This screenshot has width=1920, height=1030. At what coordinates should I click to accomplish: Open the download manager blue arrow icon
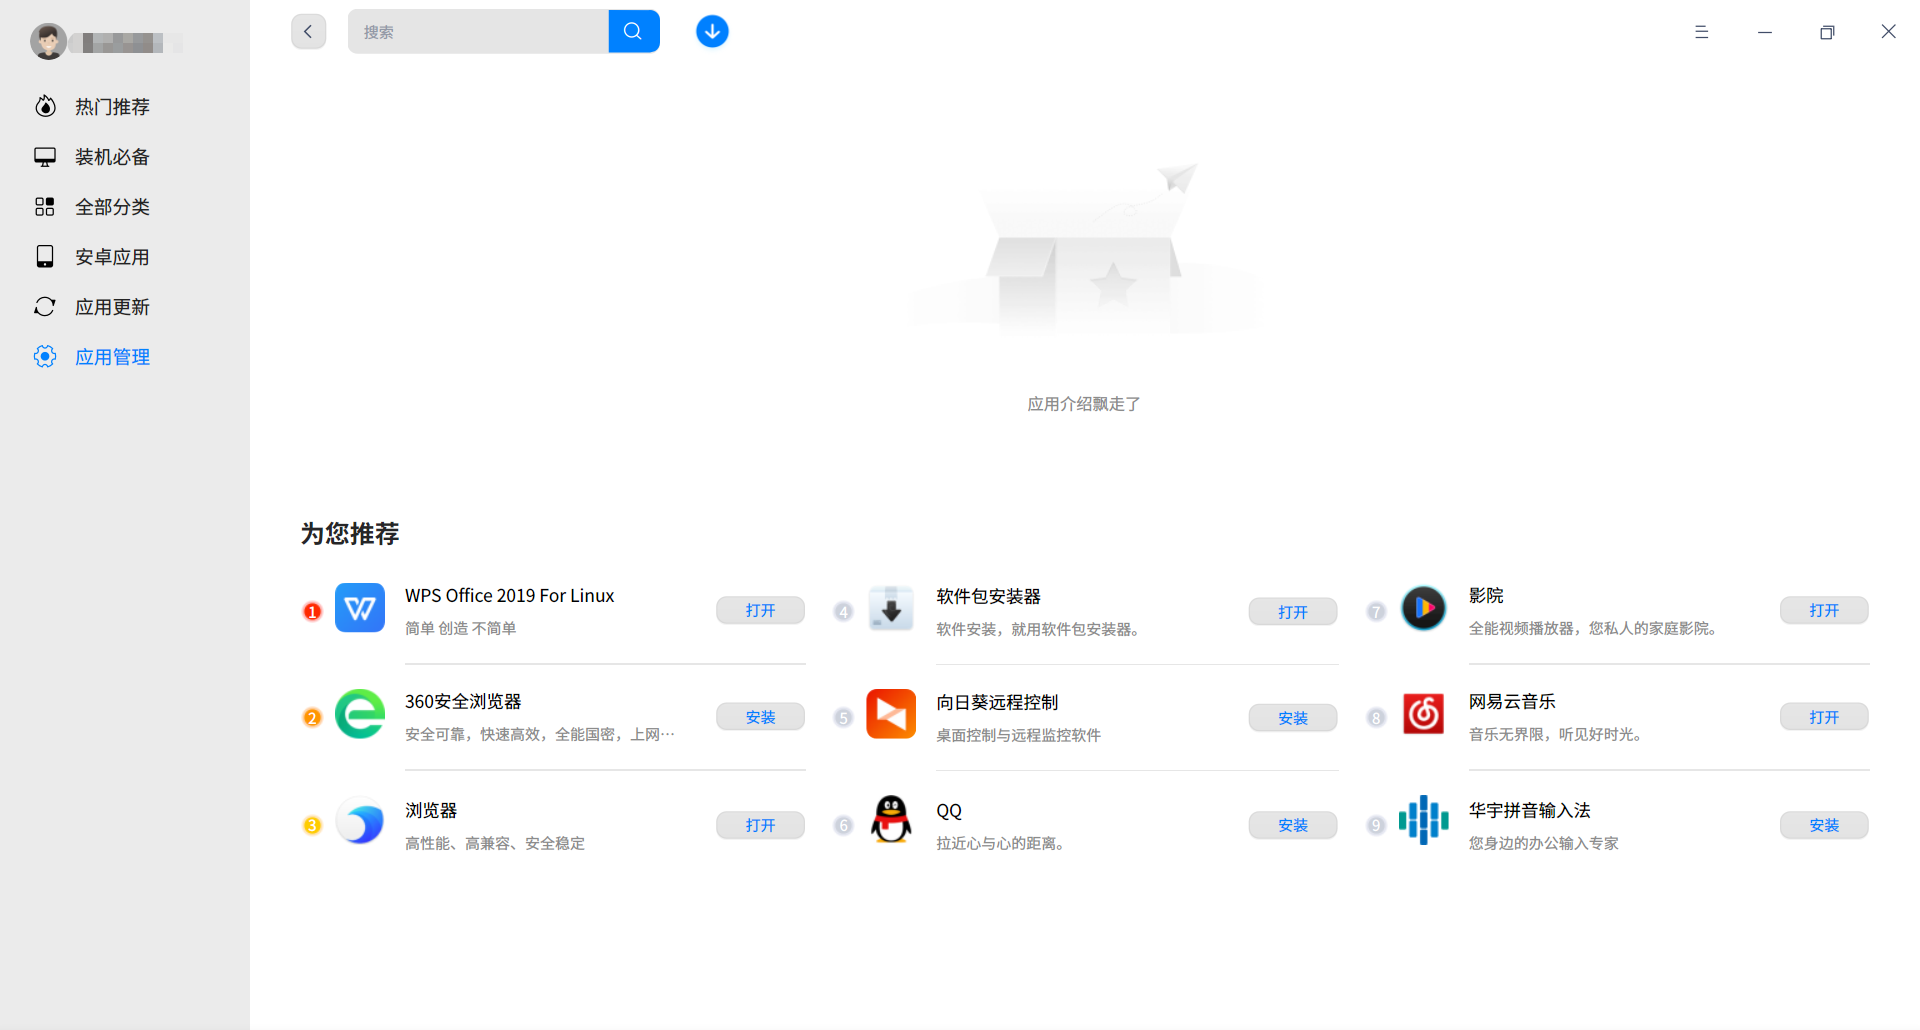(x=712, y=31)
